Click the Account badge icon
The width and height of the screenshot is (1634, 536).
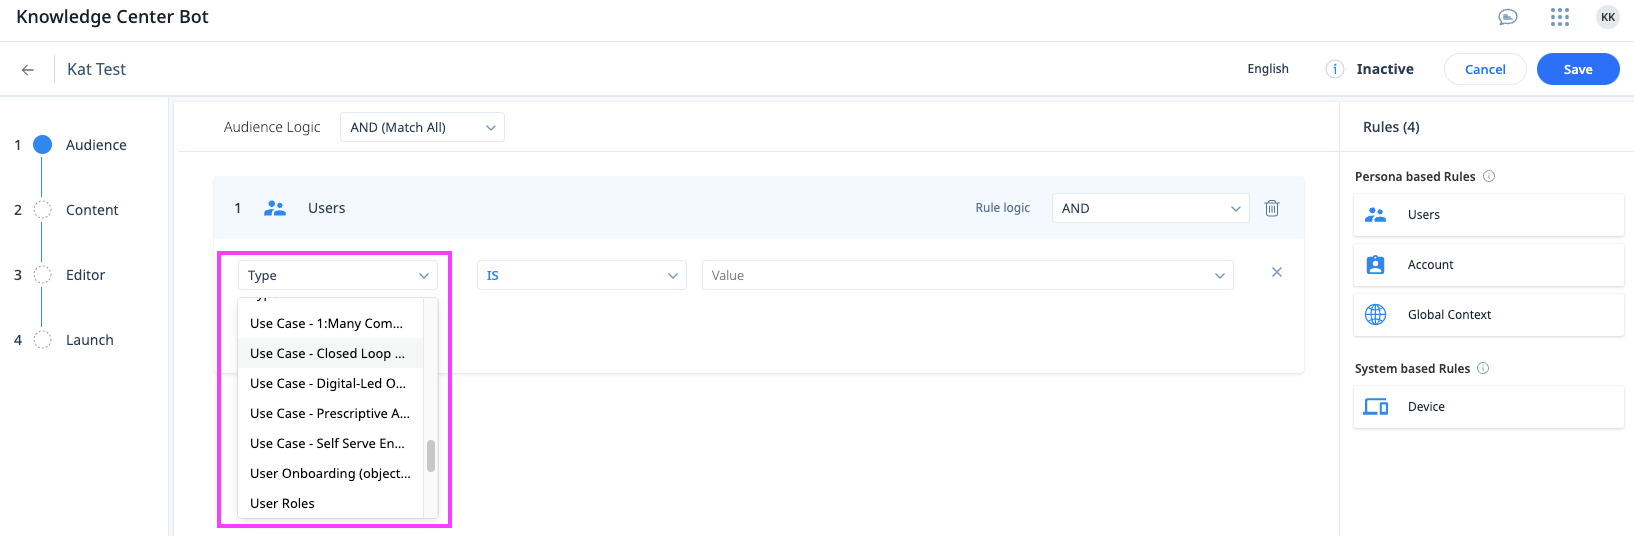(x=1376, y=265)
